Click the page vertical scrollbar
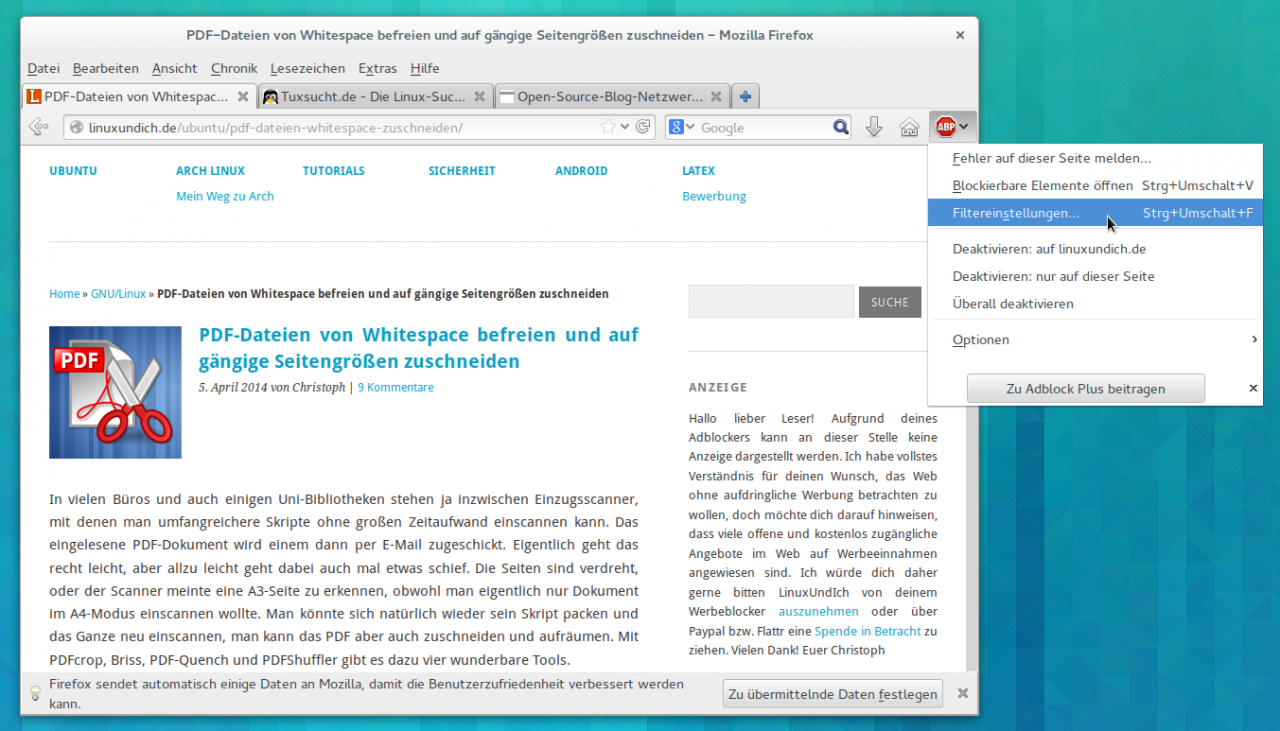The width and height of the screenshot is (1280, 731). 972,410
